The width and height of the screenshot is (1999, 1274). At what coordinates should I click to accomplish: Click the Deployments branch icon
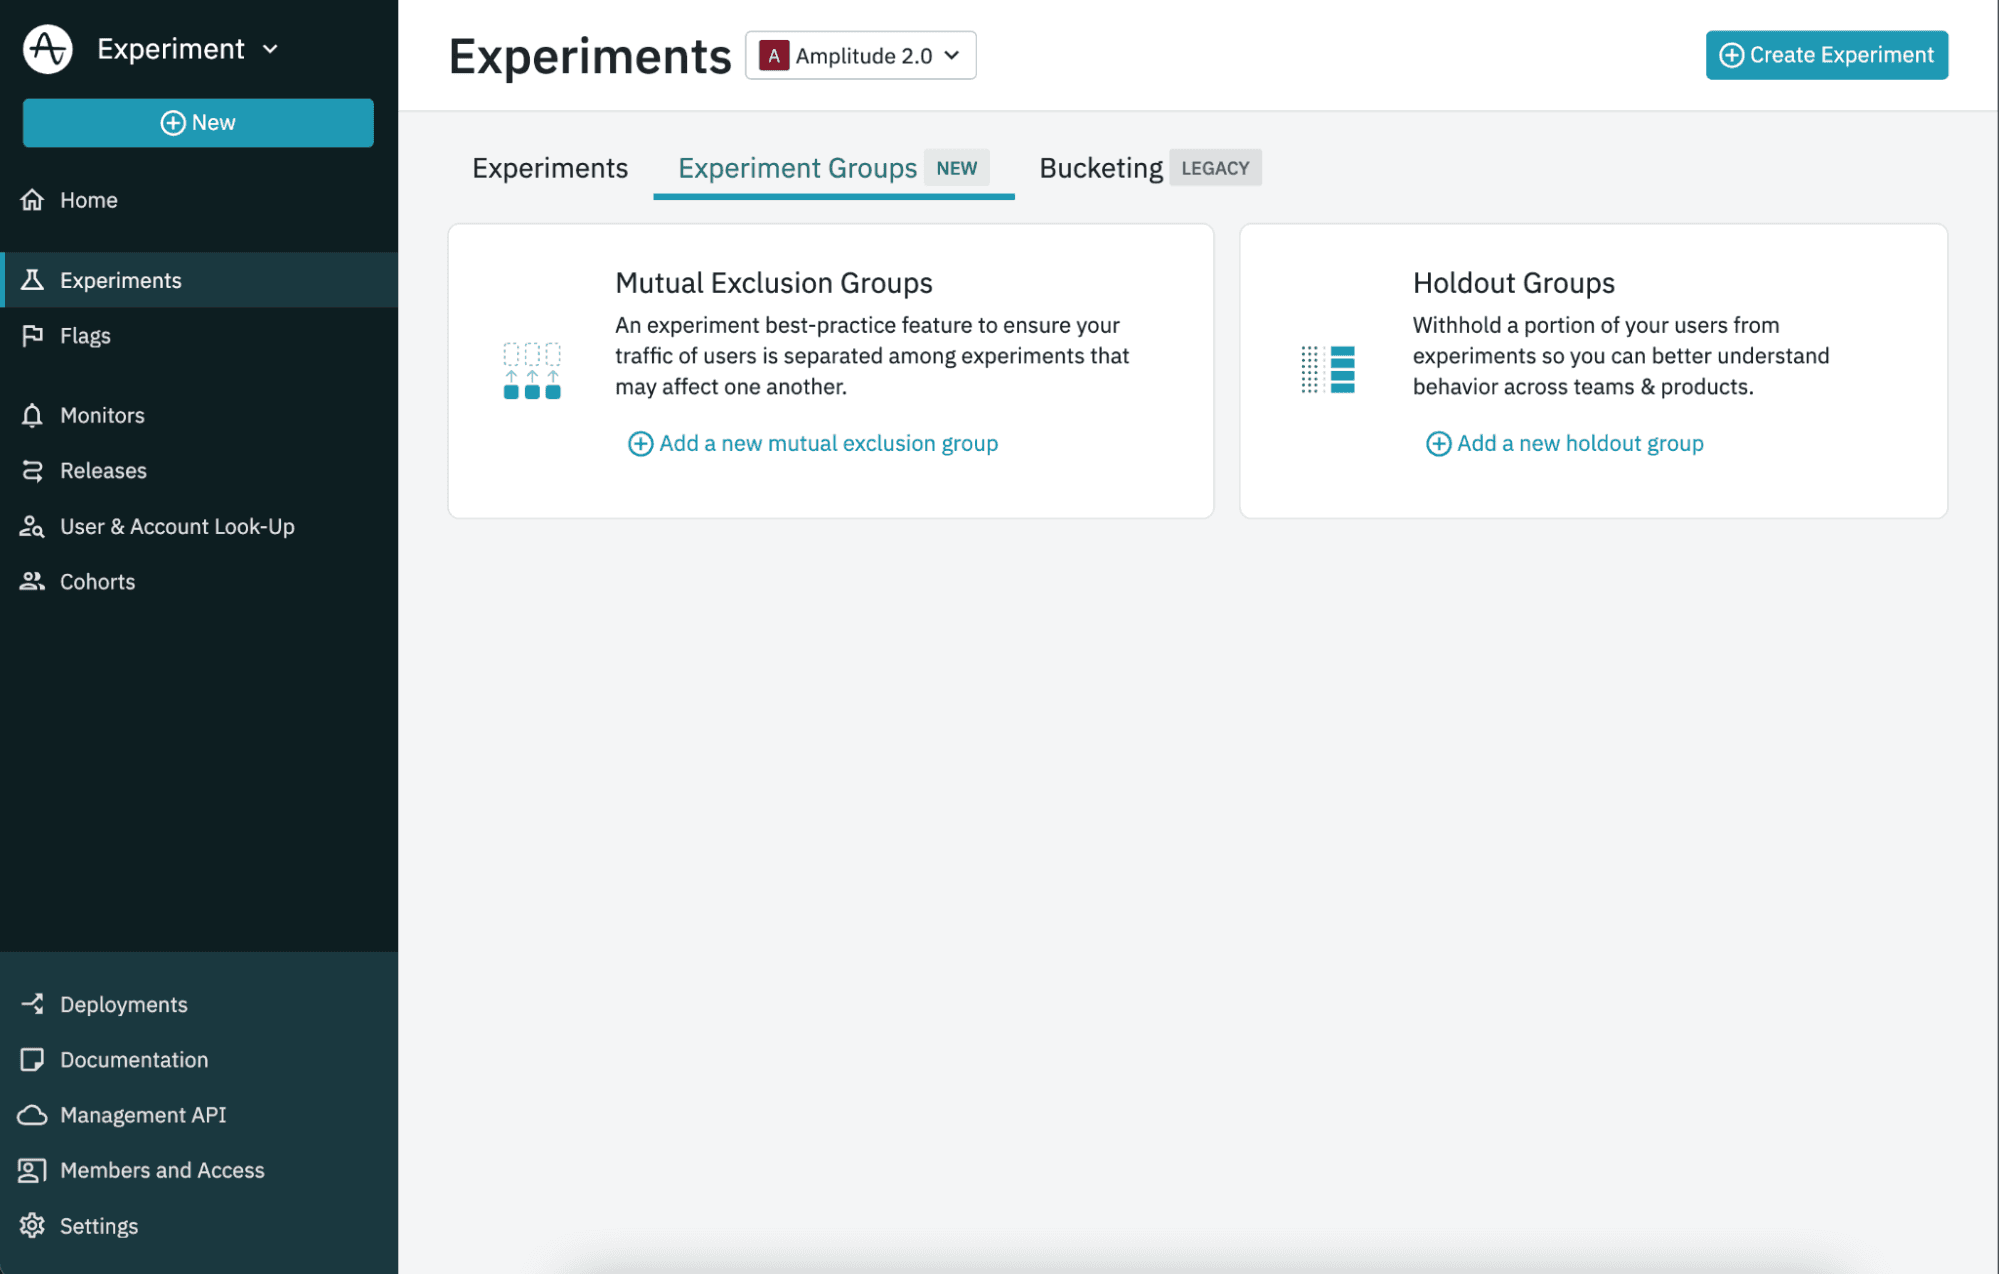point(32,1004)
